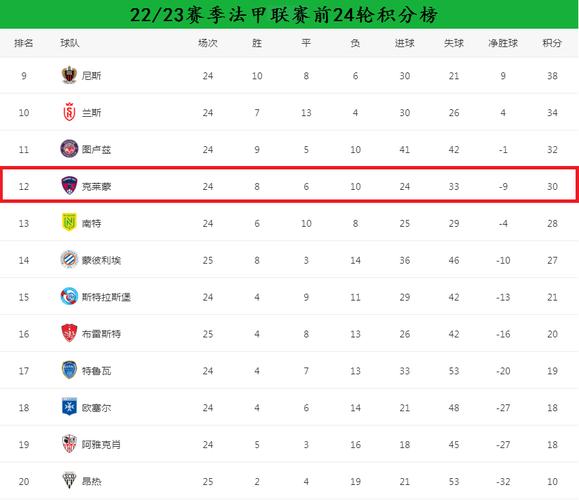The width and height of the screenshot is (579, 500).
Task: Click the Nice (尼斯) club crest
Action: (69, 75)
